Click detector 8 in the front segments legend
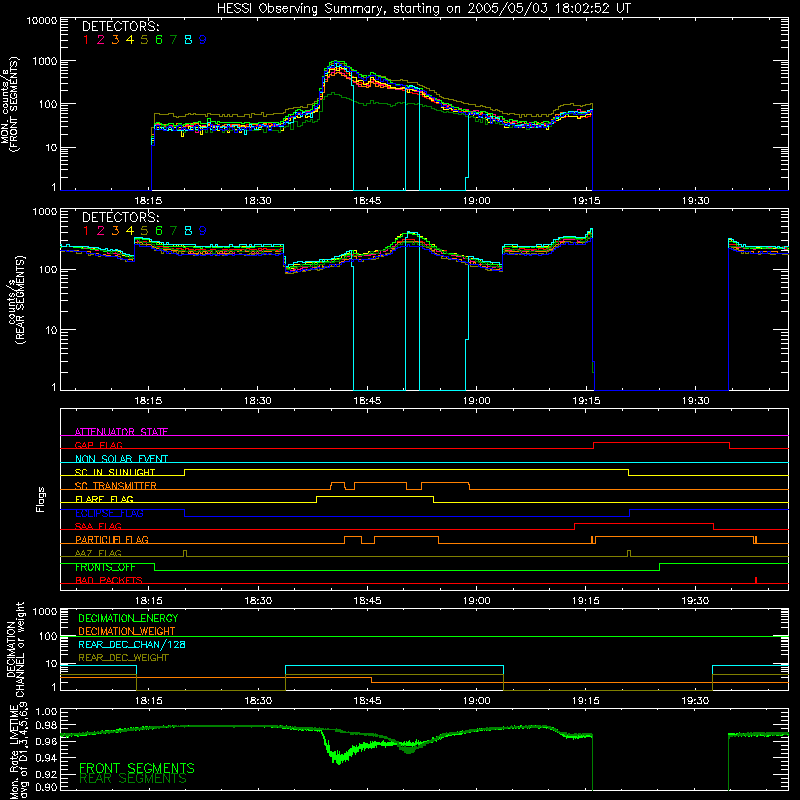 tap(188, 40)
